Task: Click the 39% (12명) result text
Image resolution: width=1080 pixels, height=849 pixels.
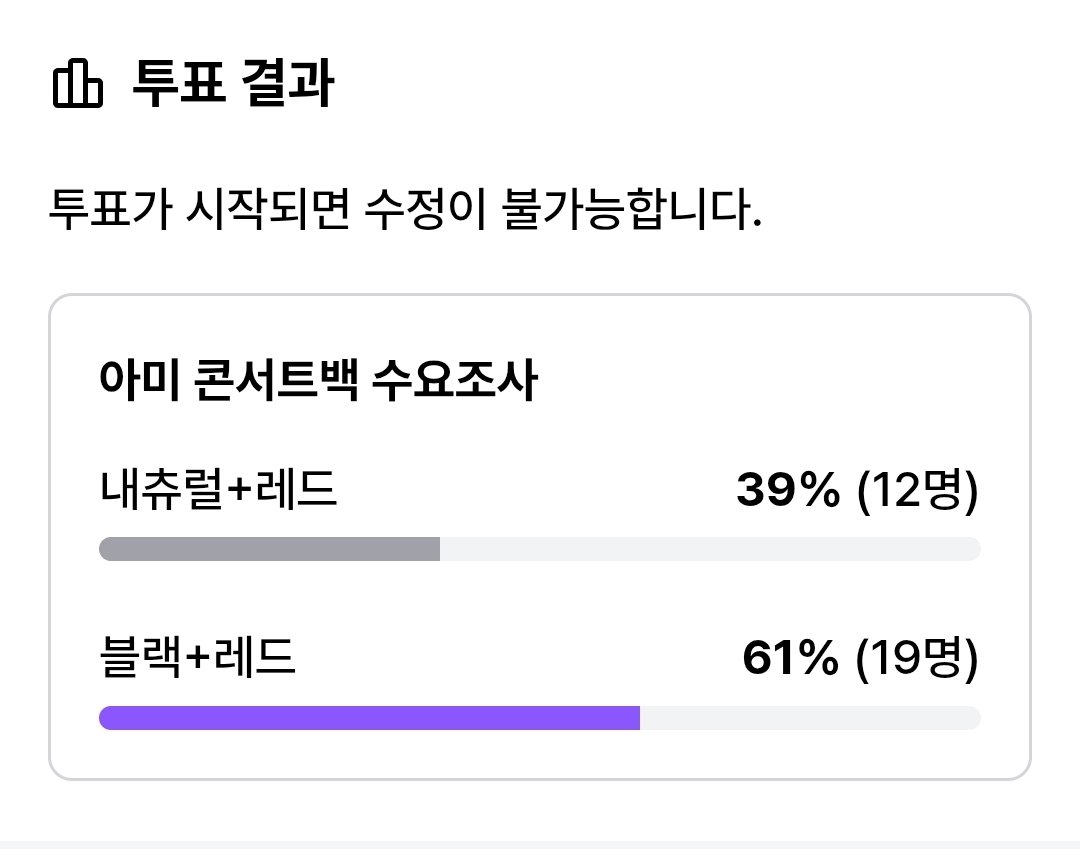Action: [858, 490]
